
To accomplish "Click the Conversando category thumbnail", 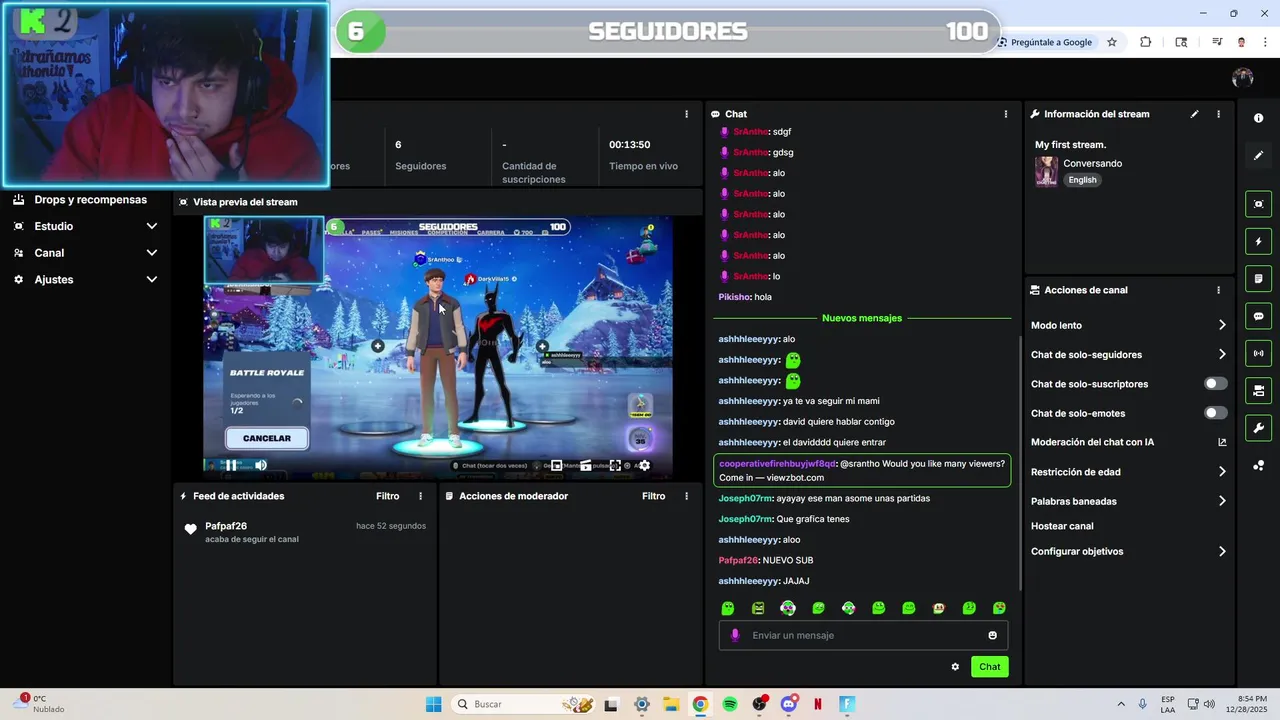I will point(1046,171).
